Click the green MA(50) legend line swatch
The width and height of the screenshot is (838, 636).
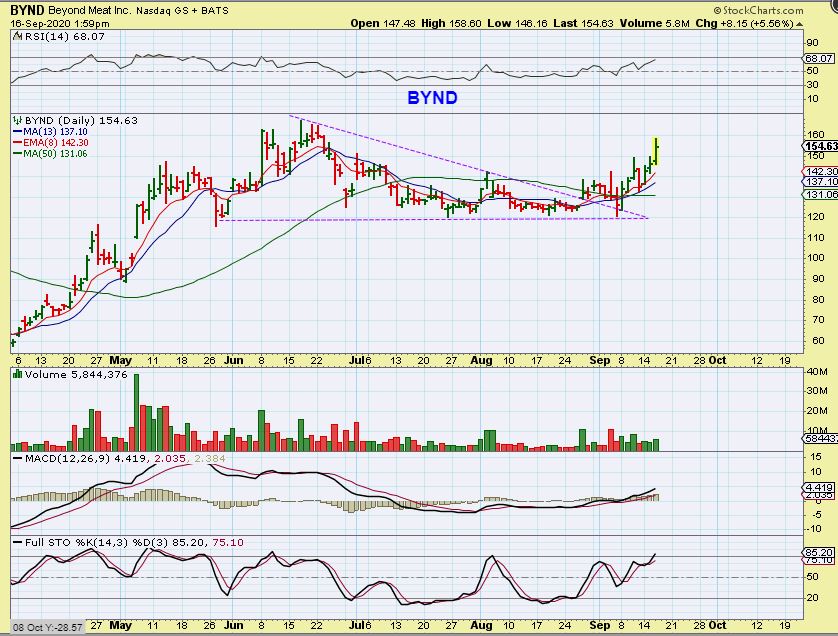[x=18, y=154]
